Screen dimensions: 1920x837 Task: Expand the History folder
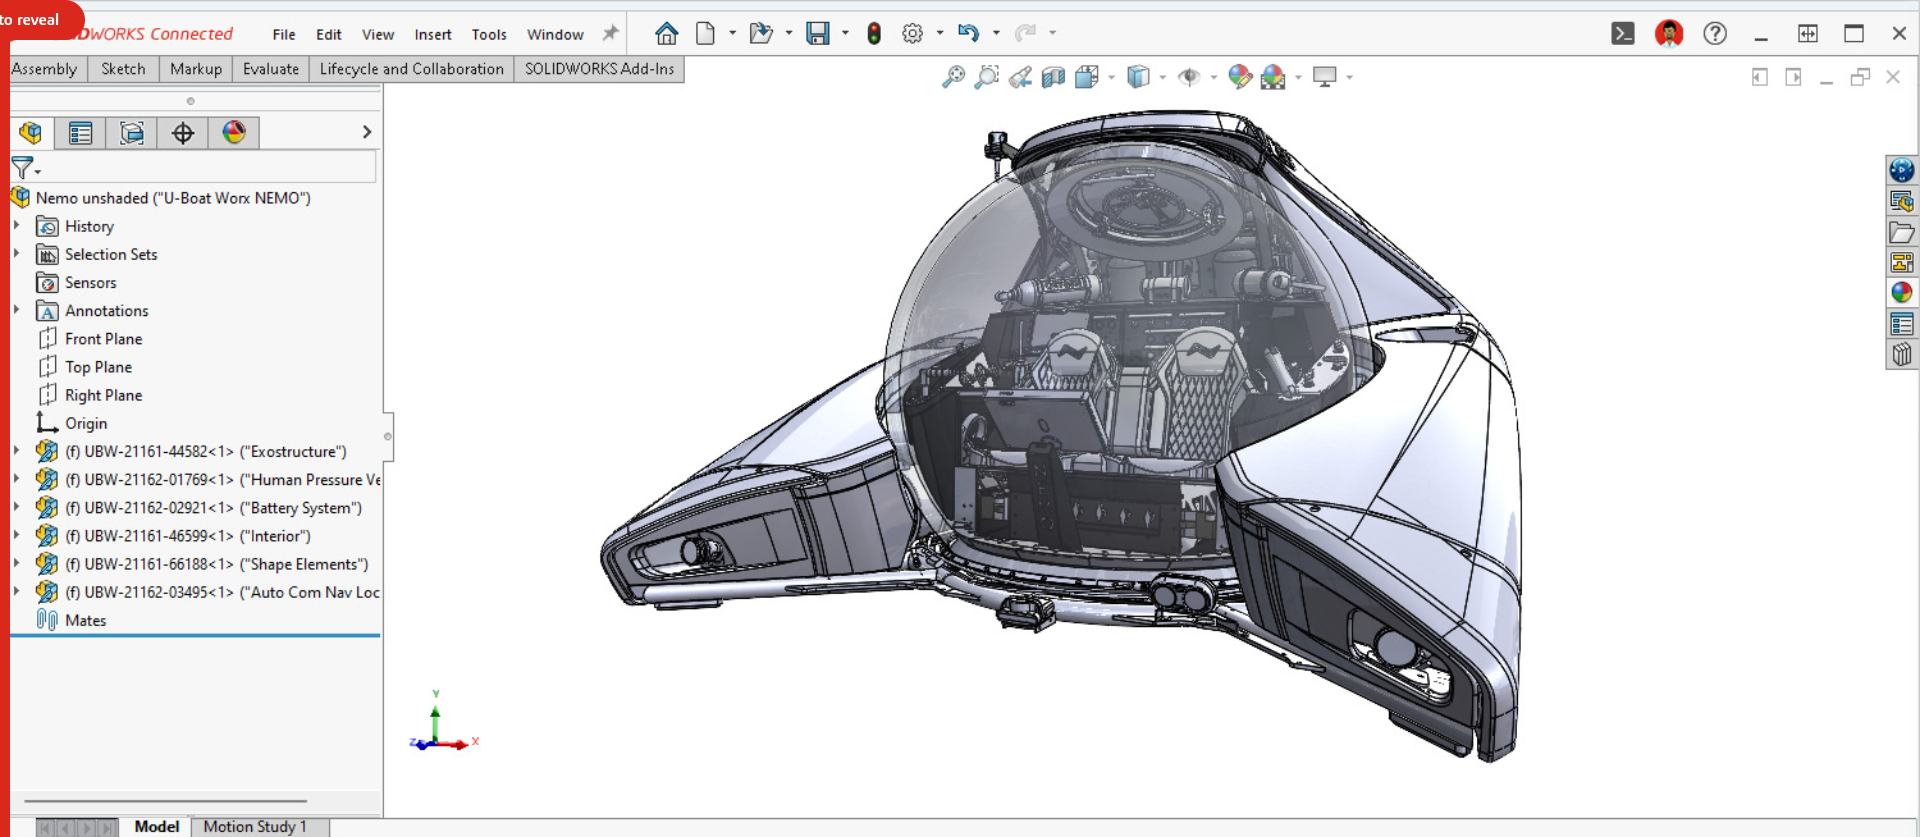point(17,226)
